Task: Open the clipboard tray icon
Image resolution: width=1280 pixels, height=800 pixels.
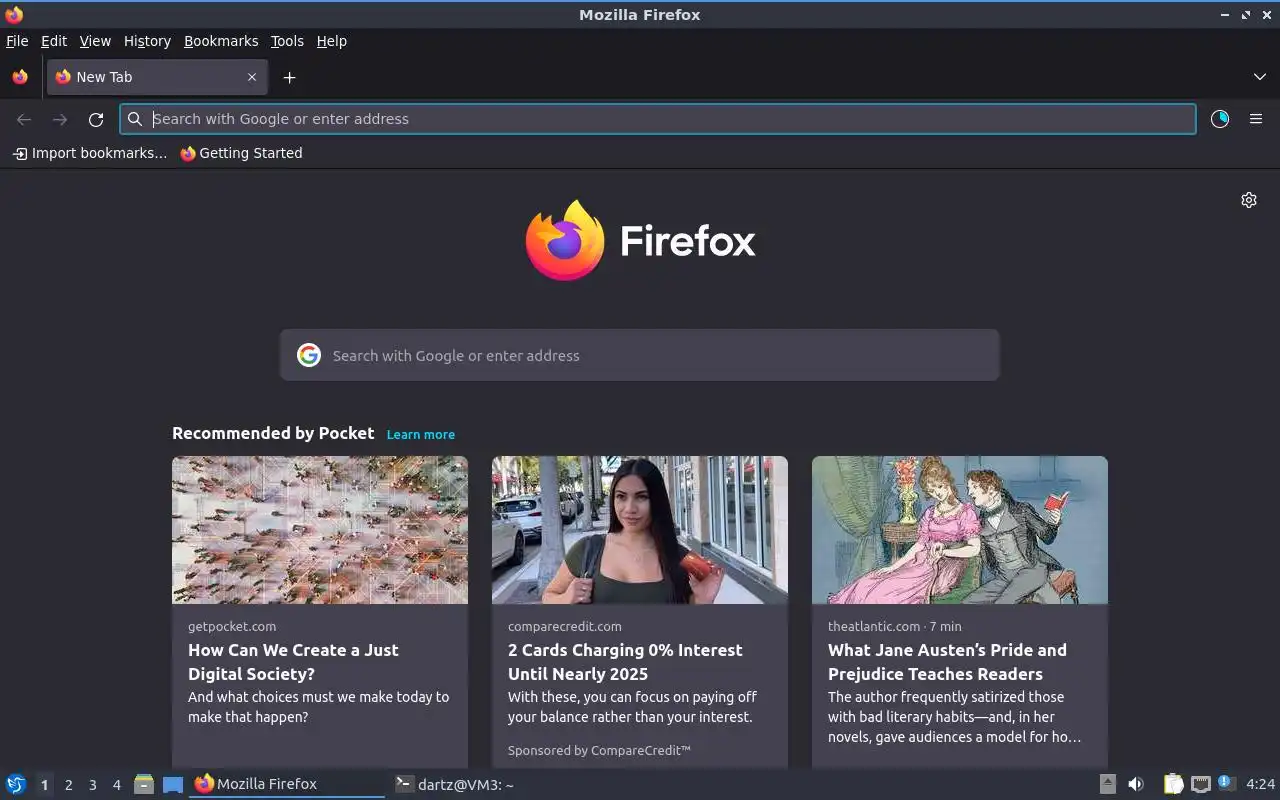Action: coord(1174,784)
